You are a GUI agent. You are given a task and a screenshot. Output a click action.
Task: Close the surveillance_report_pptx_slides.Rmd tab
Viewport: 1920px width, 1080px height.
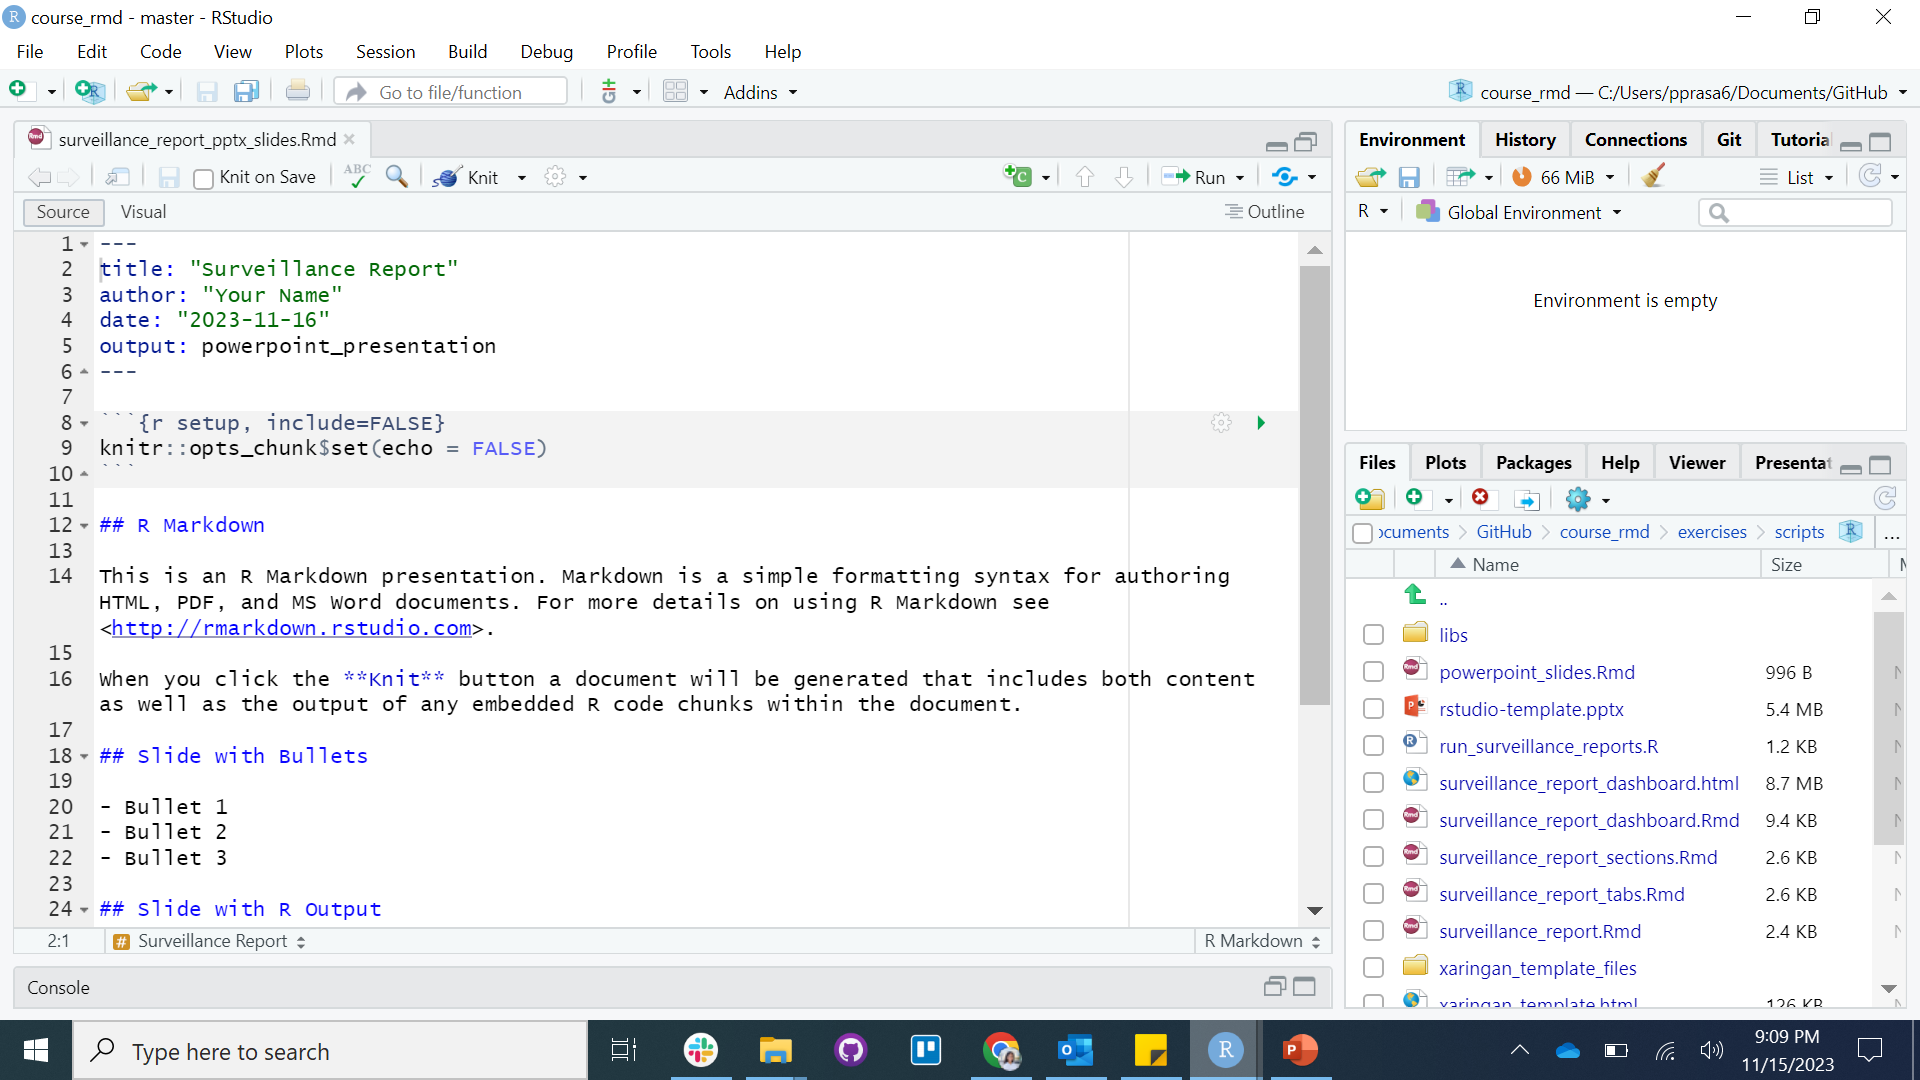[349, 139]
